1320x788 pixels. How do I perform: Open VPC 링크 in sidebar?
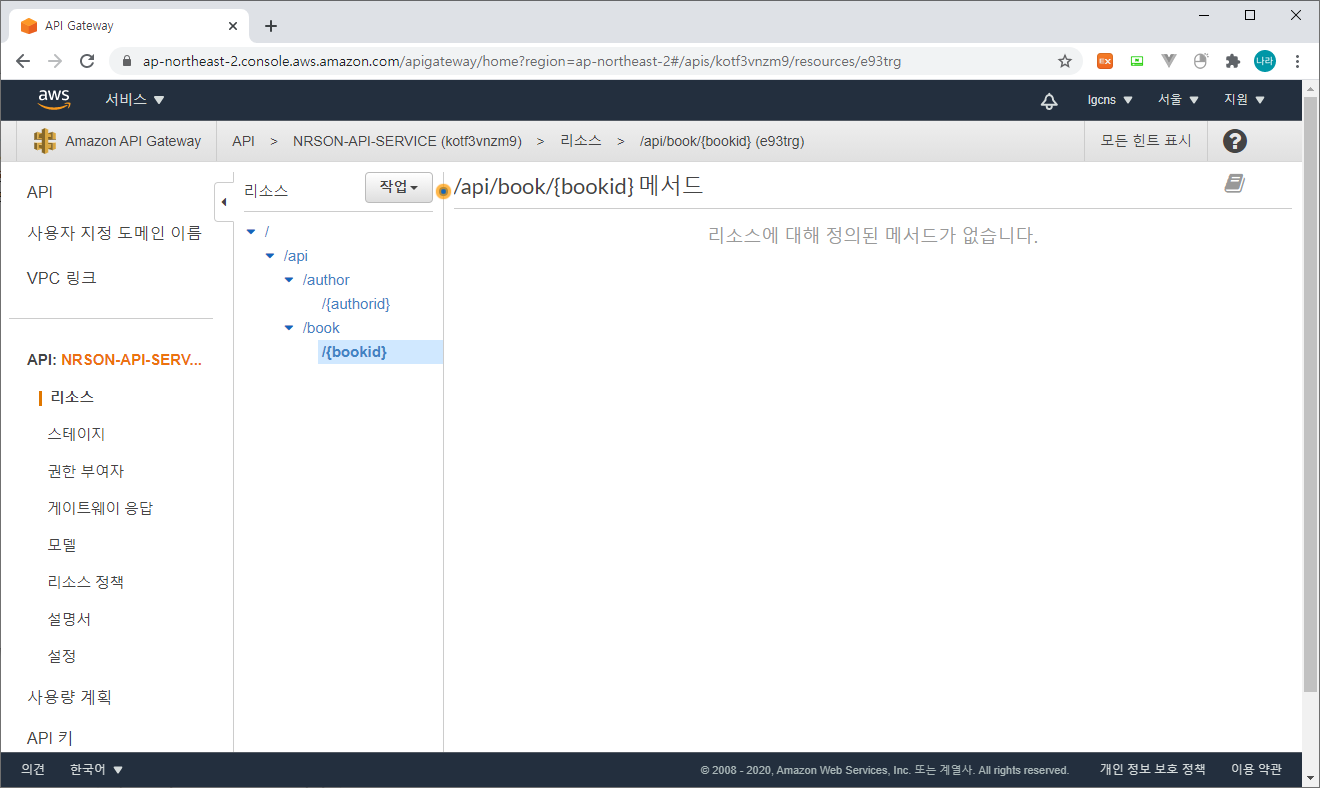pyautogui.click(x=62, y=278)
